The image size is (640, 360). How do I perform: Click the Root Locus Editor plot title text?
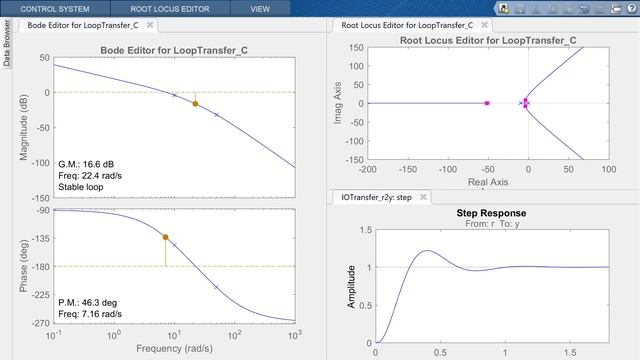click(488, 40)
